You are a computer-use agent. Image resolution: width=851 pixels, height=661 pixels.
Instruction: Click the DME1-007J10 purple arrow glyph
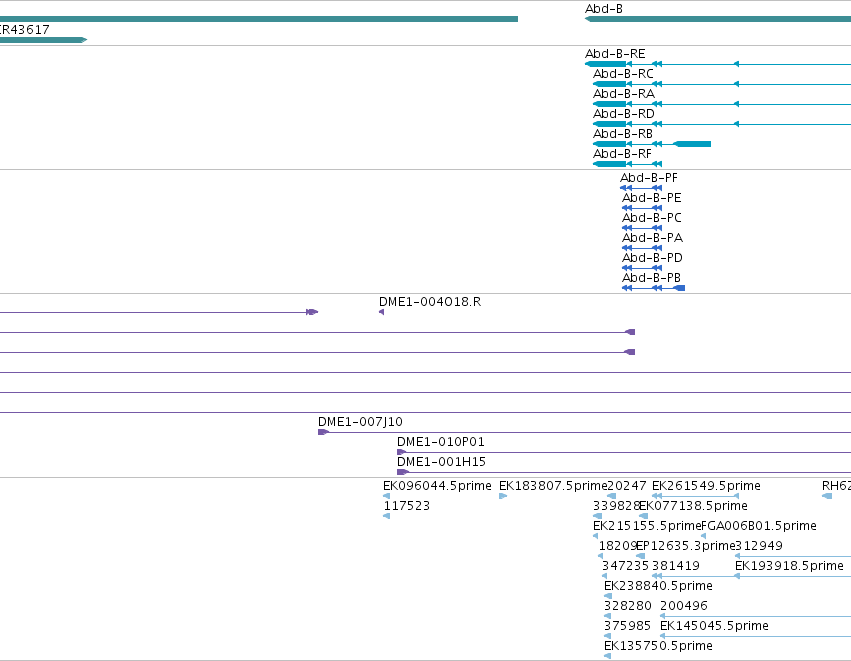323,432
